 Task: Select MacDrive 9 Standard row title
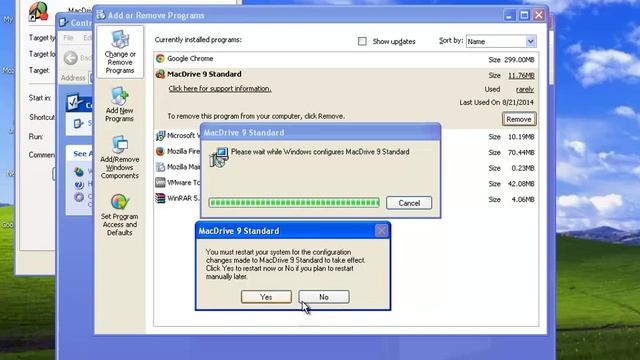coord(204,74)
